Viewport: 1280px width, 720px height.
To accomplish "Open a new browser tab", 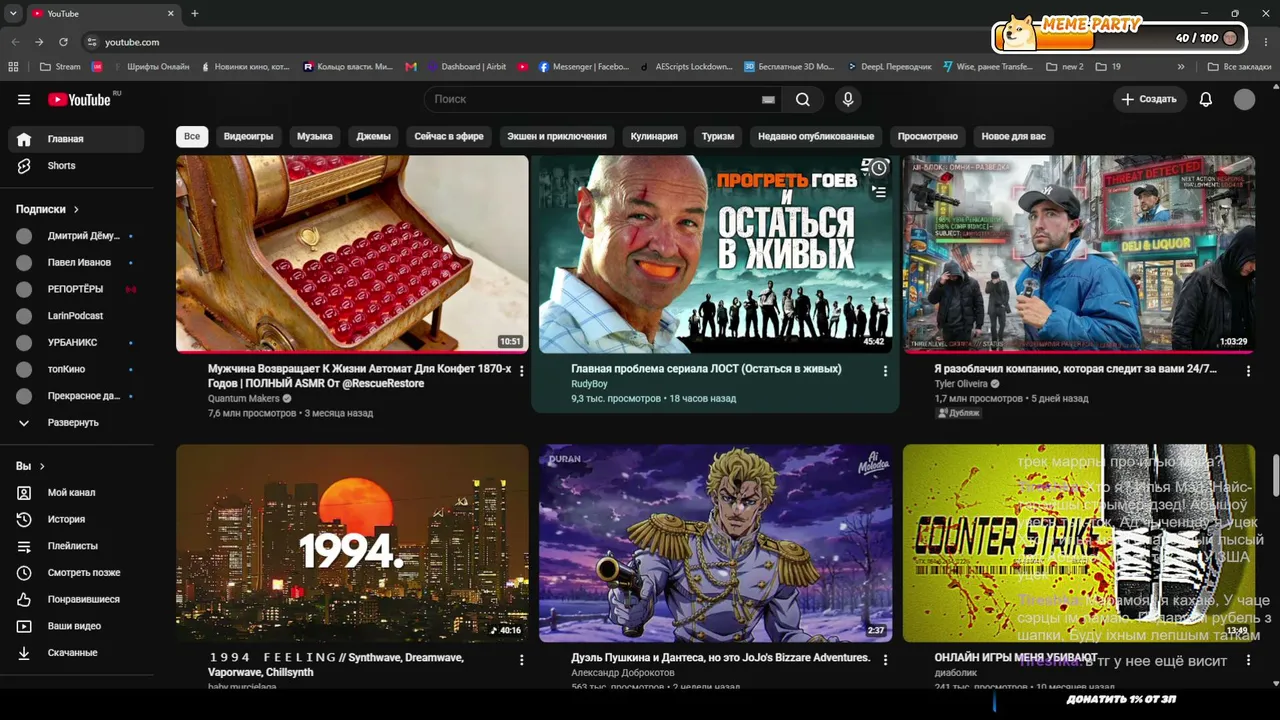I will (194, 14).
